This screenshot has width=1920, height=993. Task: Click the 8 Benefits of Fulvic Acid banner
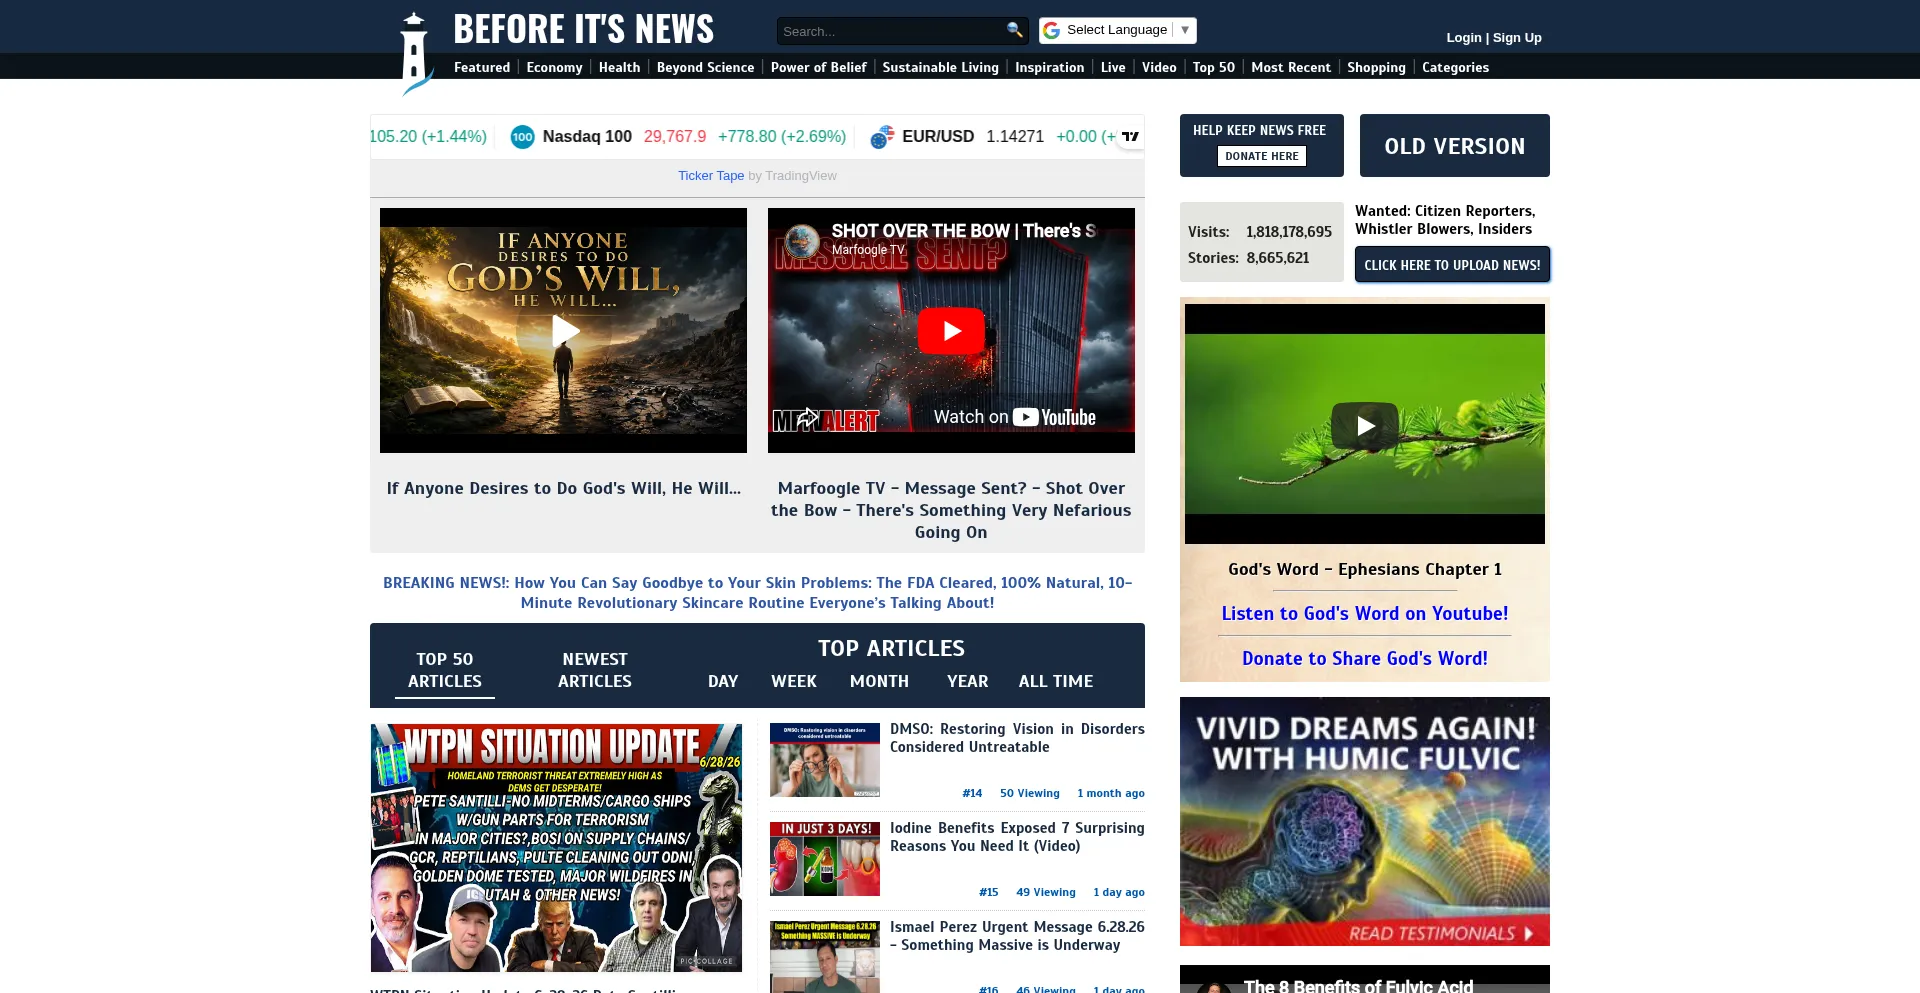click(1365, 980)
